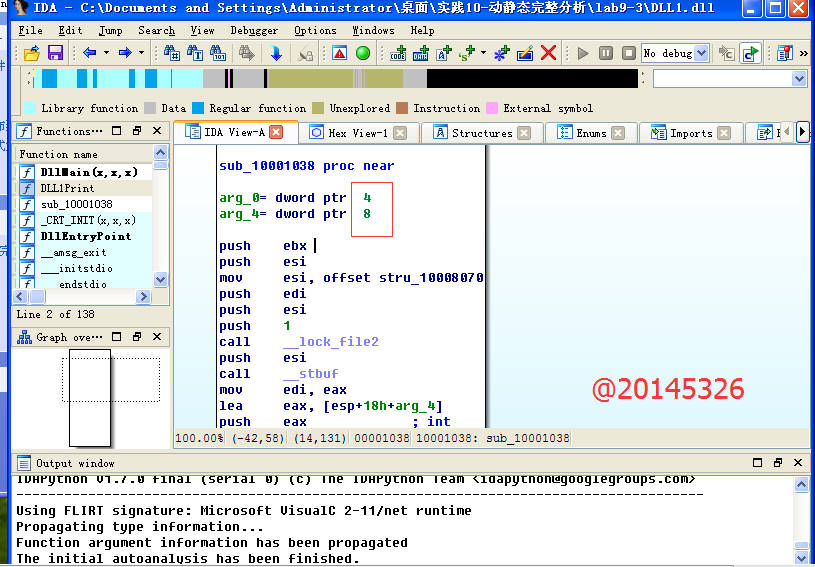Click the Open file toolbar icon
815x567 pixels.
pos(32,53)
